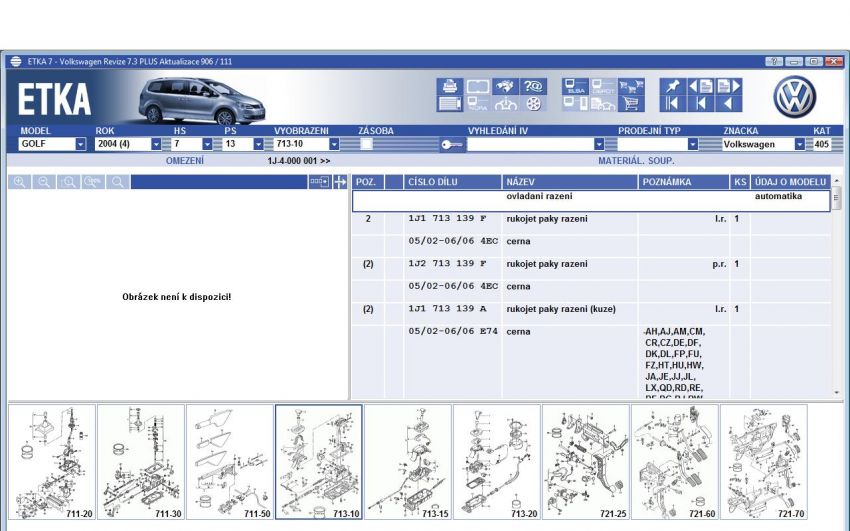Viewport: 850px width, 531px height.
Task: Click the ?@ help inquiry icon
Action: 533,86
